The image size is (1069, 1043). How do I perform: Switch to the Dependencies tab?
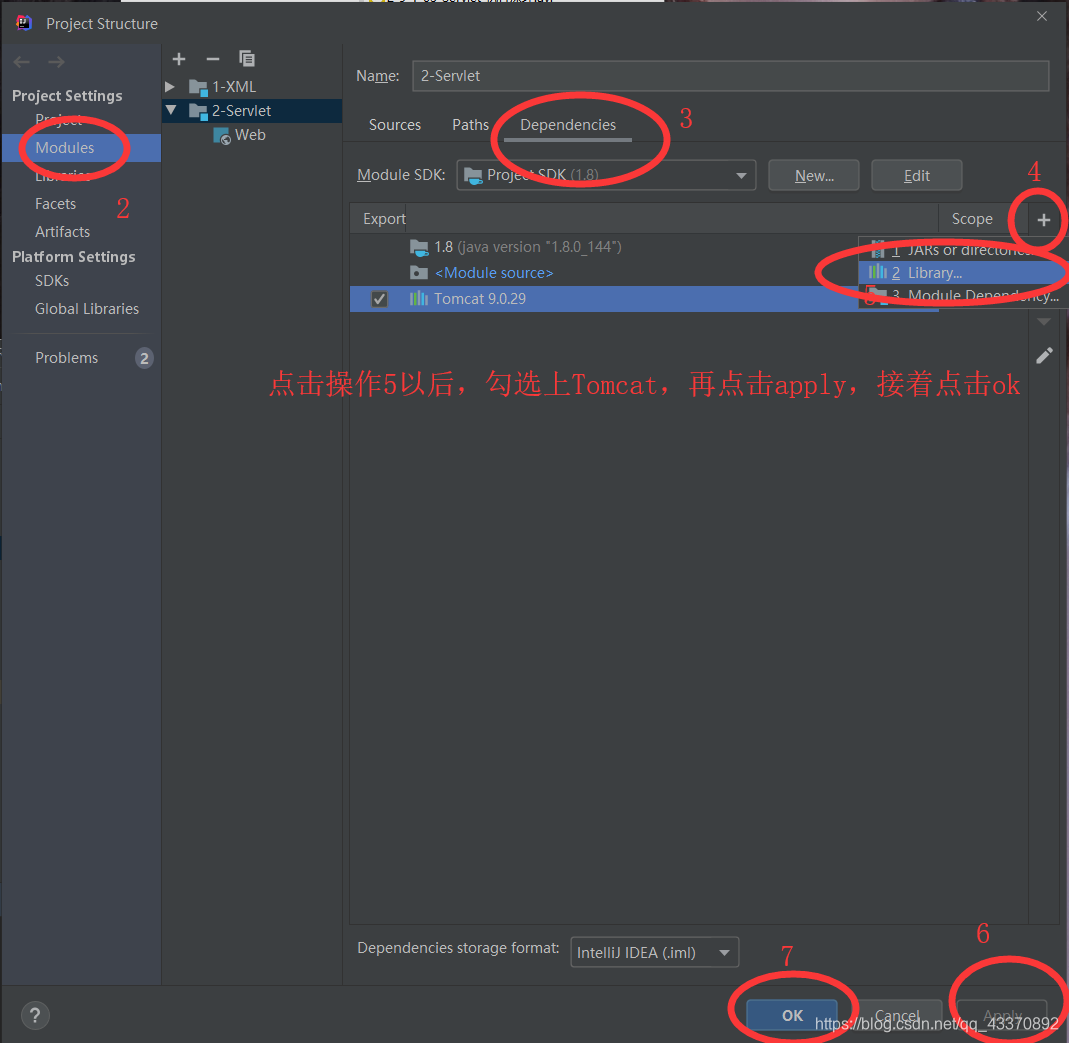click(x=568, y=125)
